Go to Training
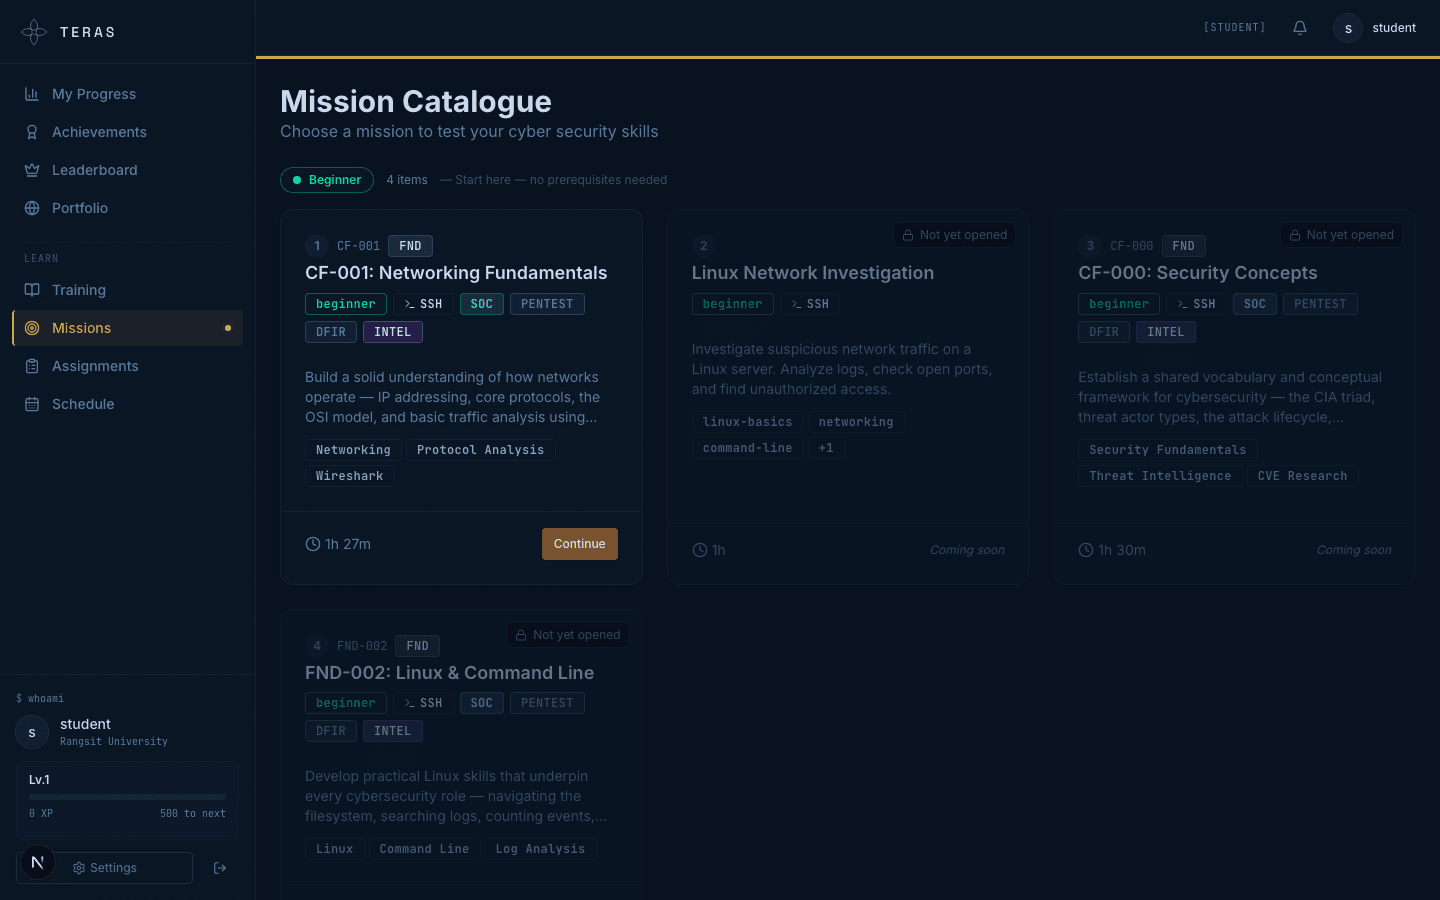The height and width of the screenshot is (900, 1440). pos(127,290)
